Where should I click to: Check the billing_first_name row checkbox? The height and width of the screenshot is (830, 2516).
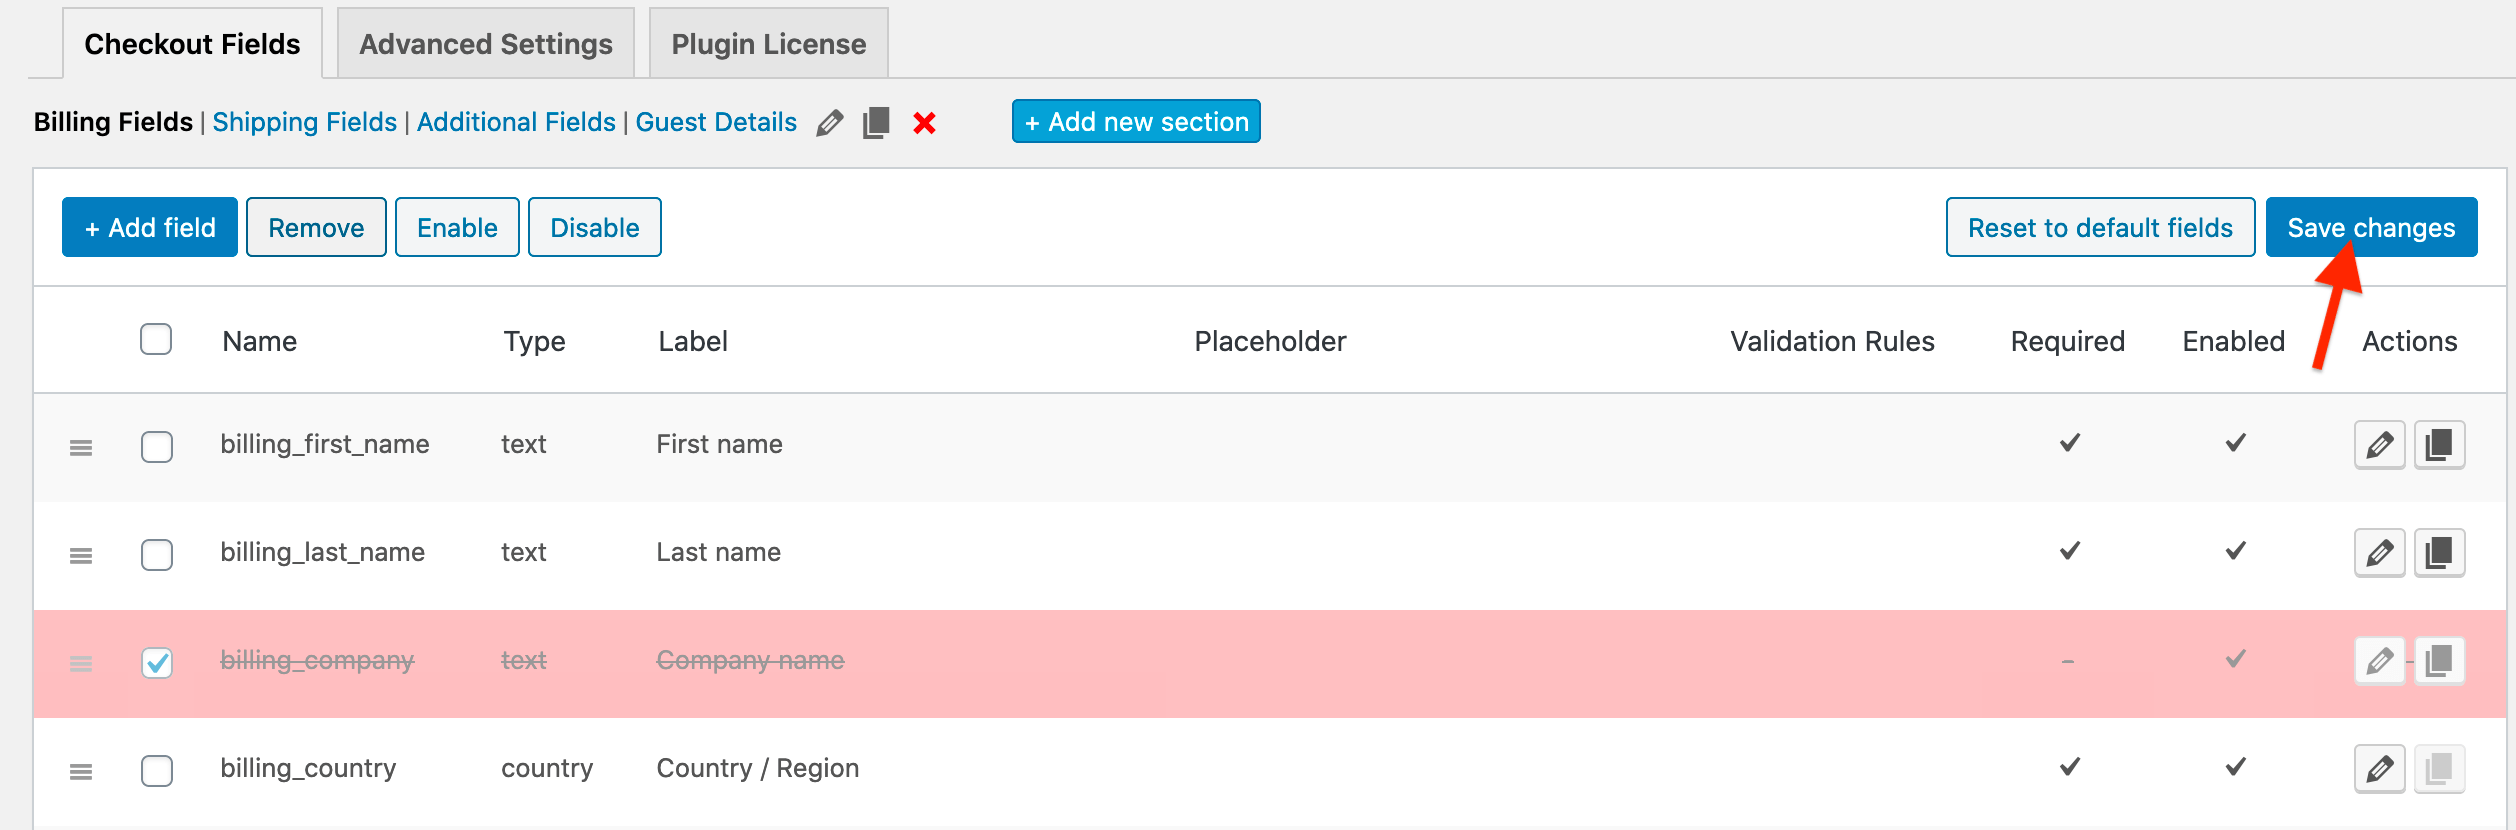tap(157, 447)
